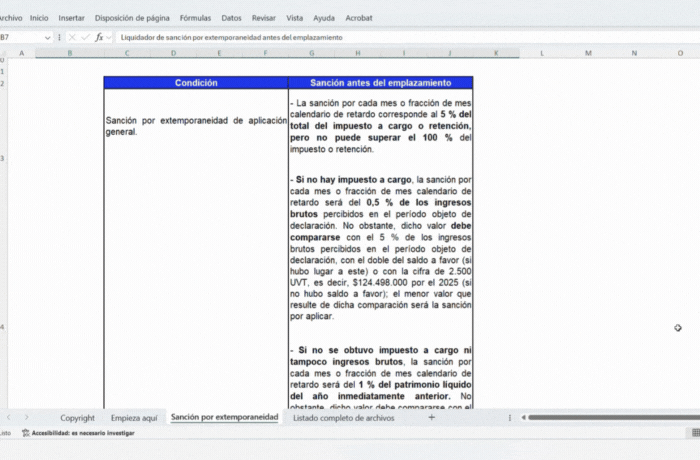Select column A header
Image resolution: width=700 pixels, height=460 pixels.
point(21,53)
